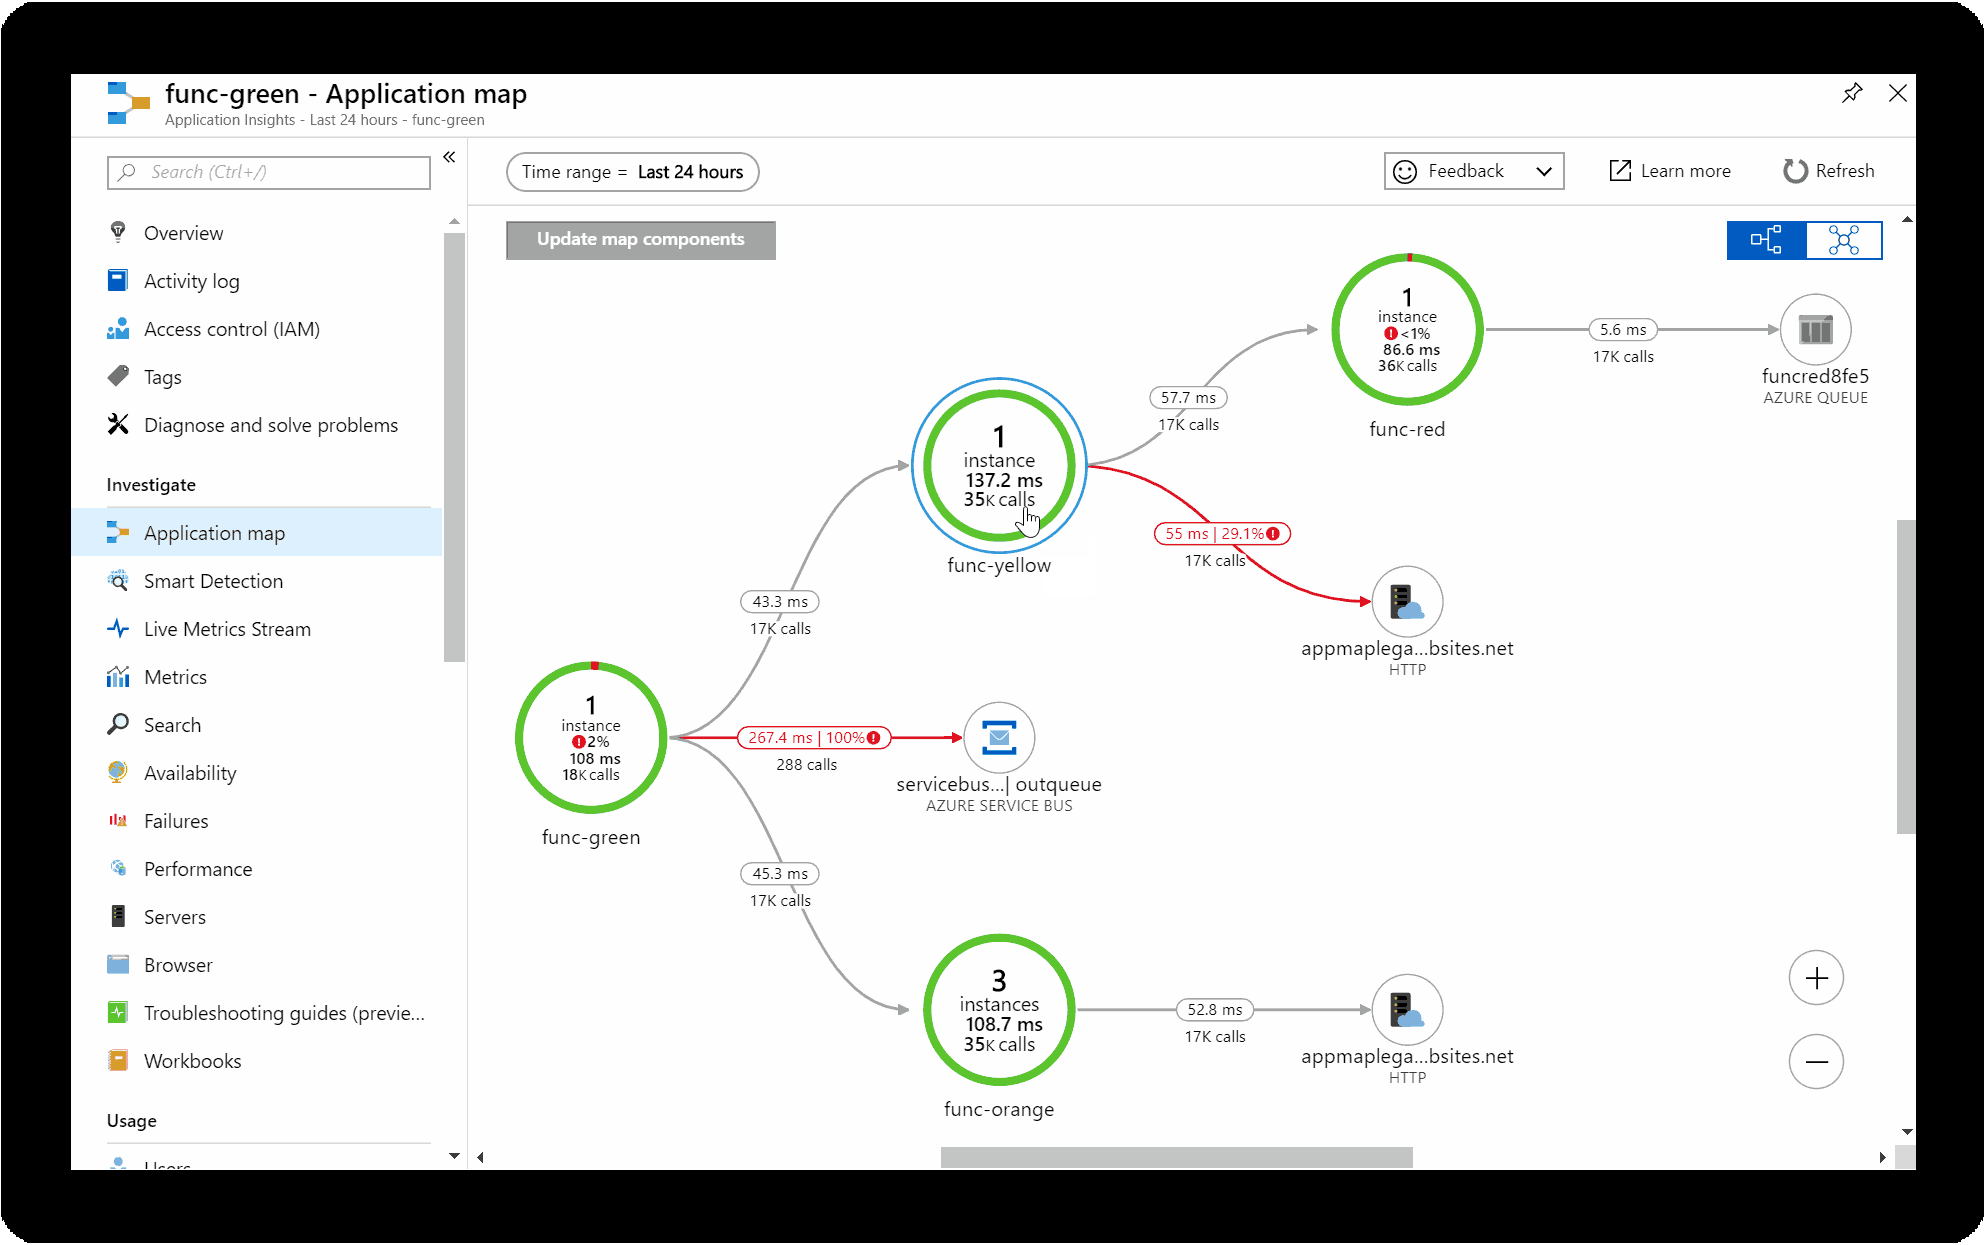
Task: Click the 5.6 ms edge label
Action: click(1623, 330)
